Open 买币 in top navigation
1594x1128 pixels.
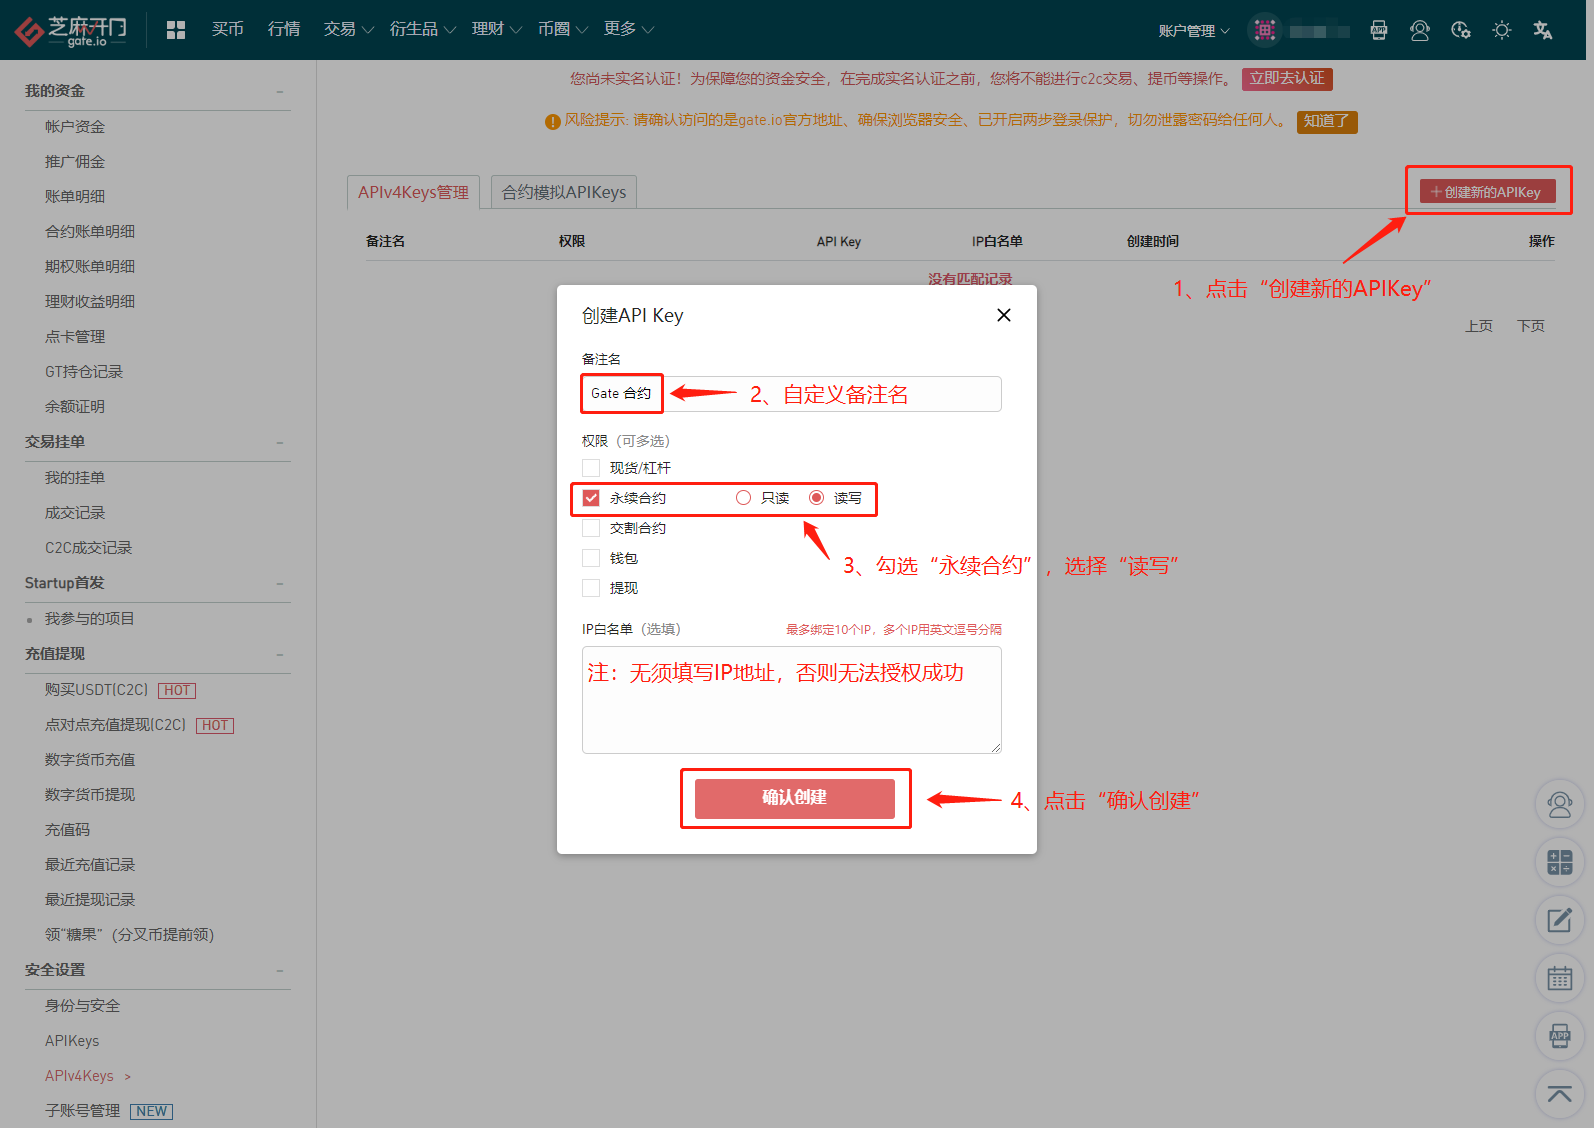click(x=228, y=29)
